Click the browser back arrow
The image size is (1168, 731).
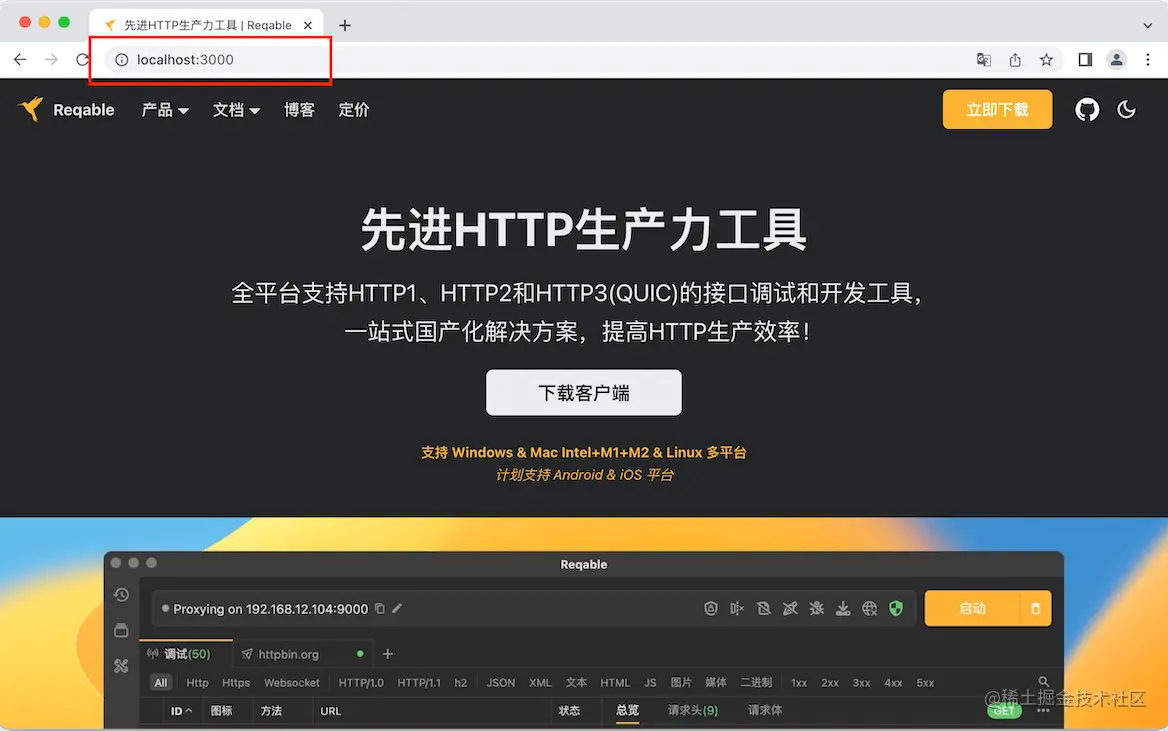20,60
